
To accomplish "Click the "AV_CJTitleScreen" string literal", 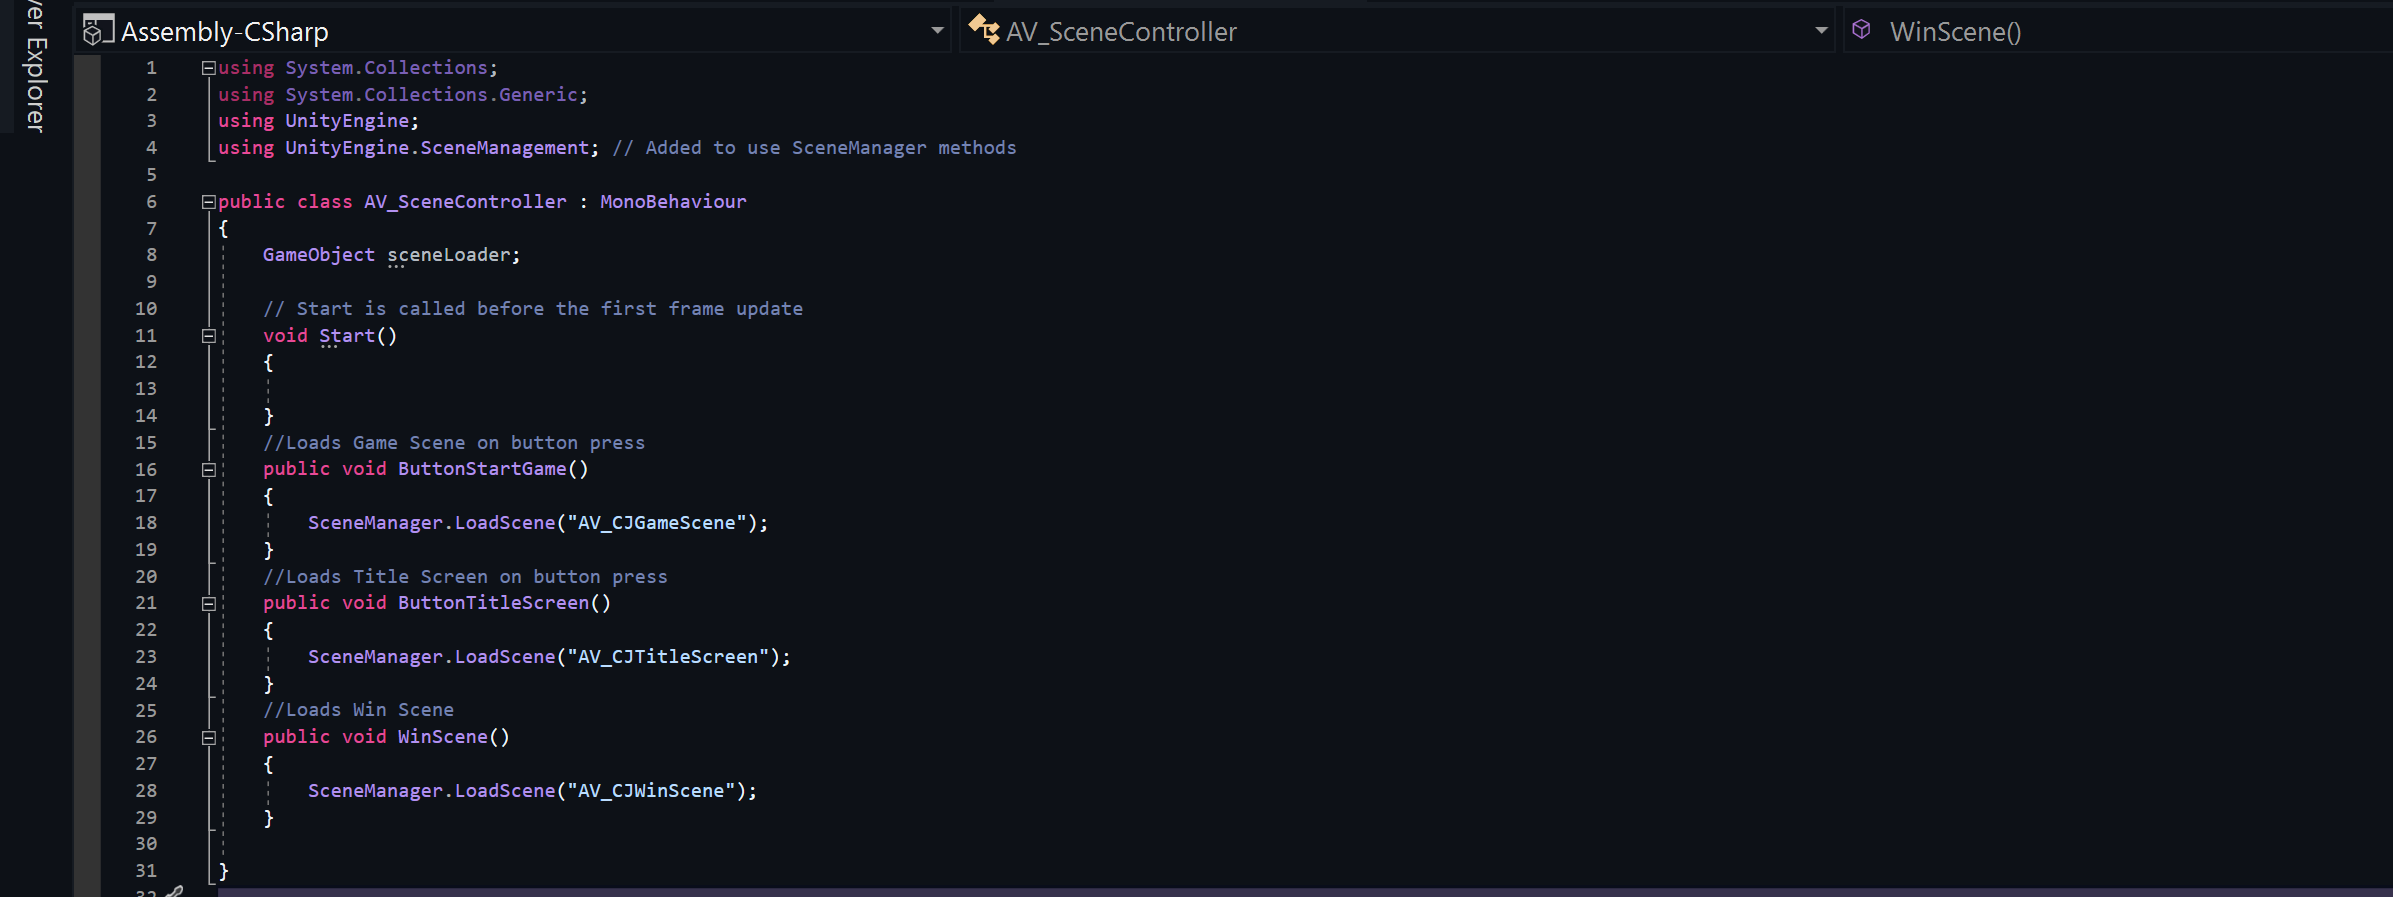I will point(668,657).
